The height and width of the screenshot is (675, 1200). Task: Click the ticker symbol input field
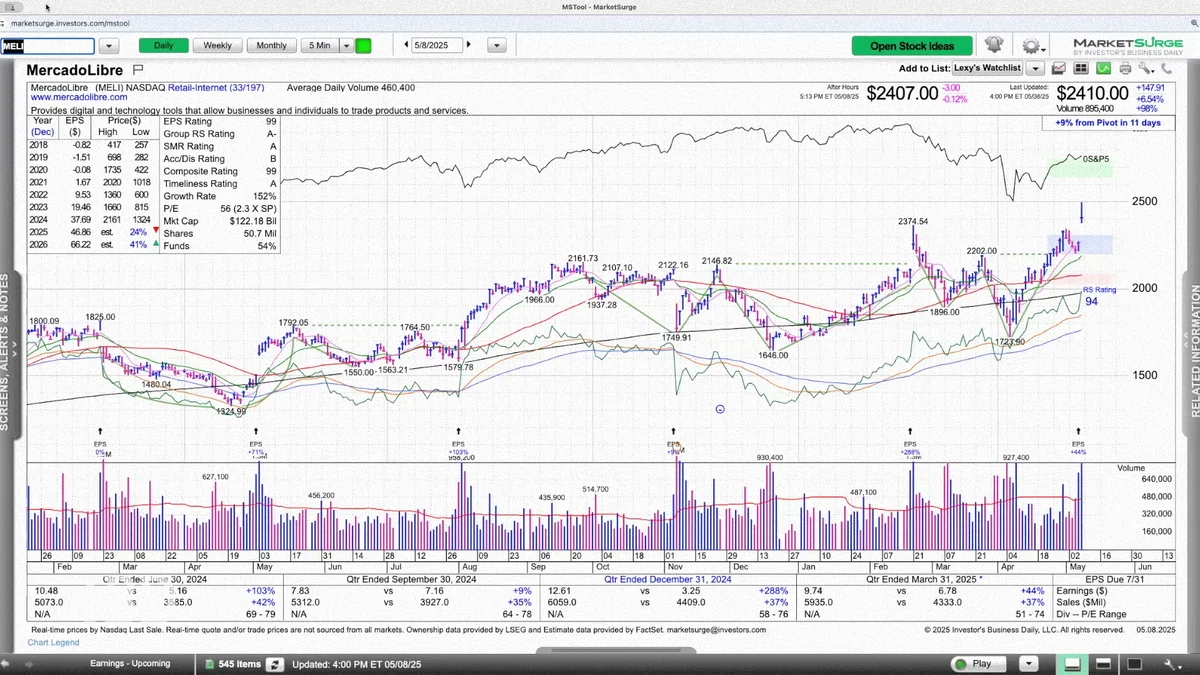(x=48, y=46)
